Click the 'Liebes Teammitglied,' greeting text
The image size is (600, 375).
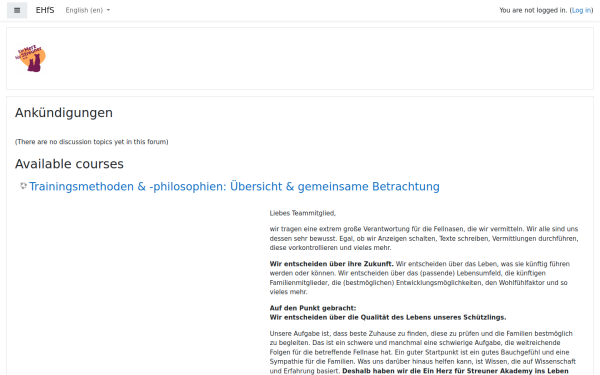point(303,213)
